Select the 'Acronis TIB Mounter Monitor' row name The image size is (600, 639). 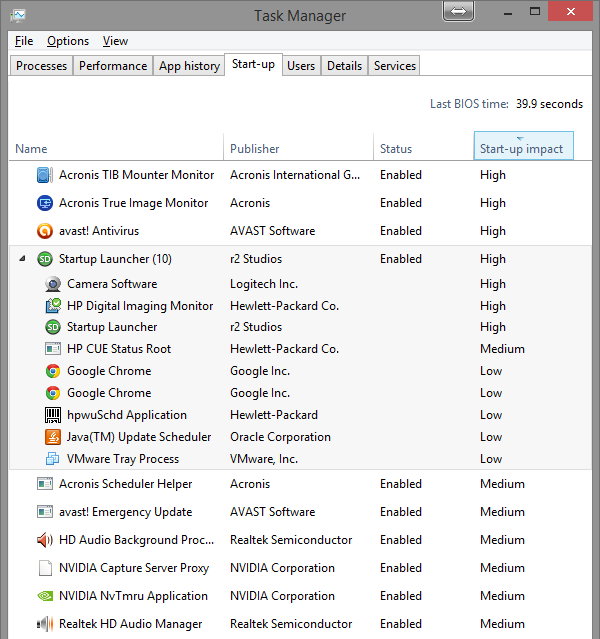click(x=137, y=175)
